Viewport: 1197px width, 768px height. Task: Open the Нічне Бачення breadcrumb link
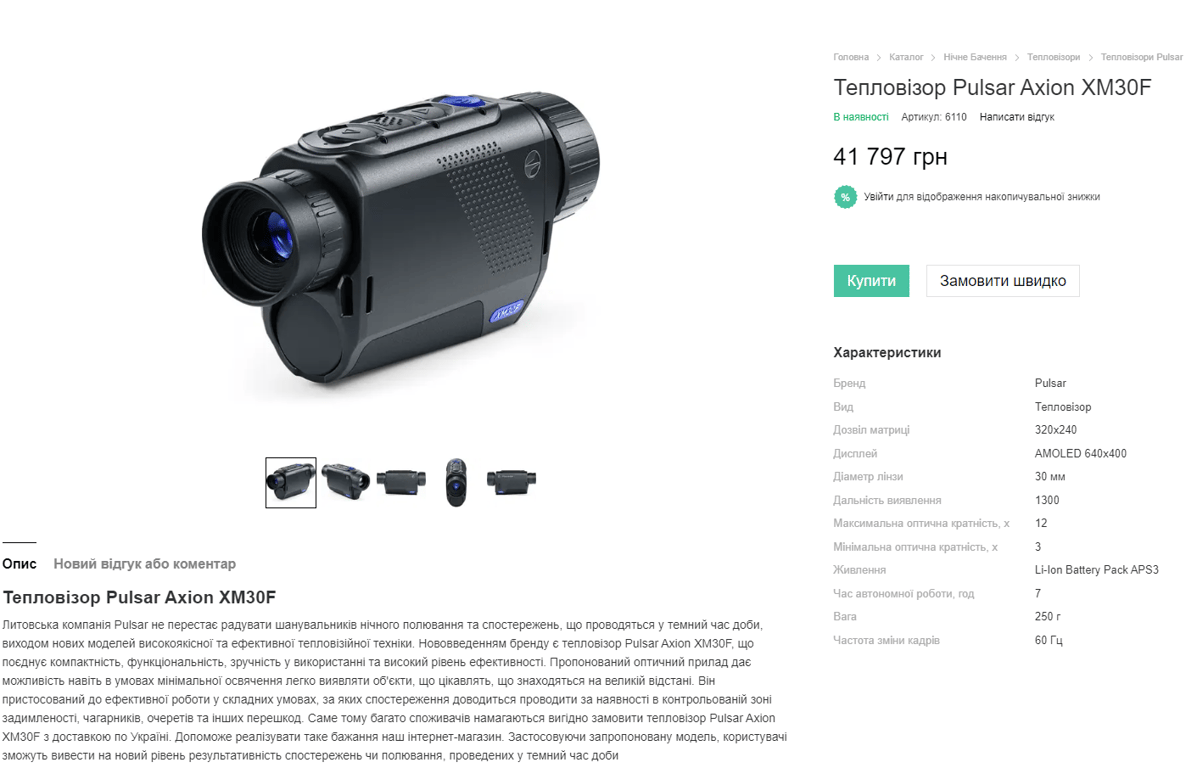coord(975,57)
